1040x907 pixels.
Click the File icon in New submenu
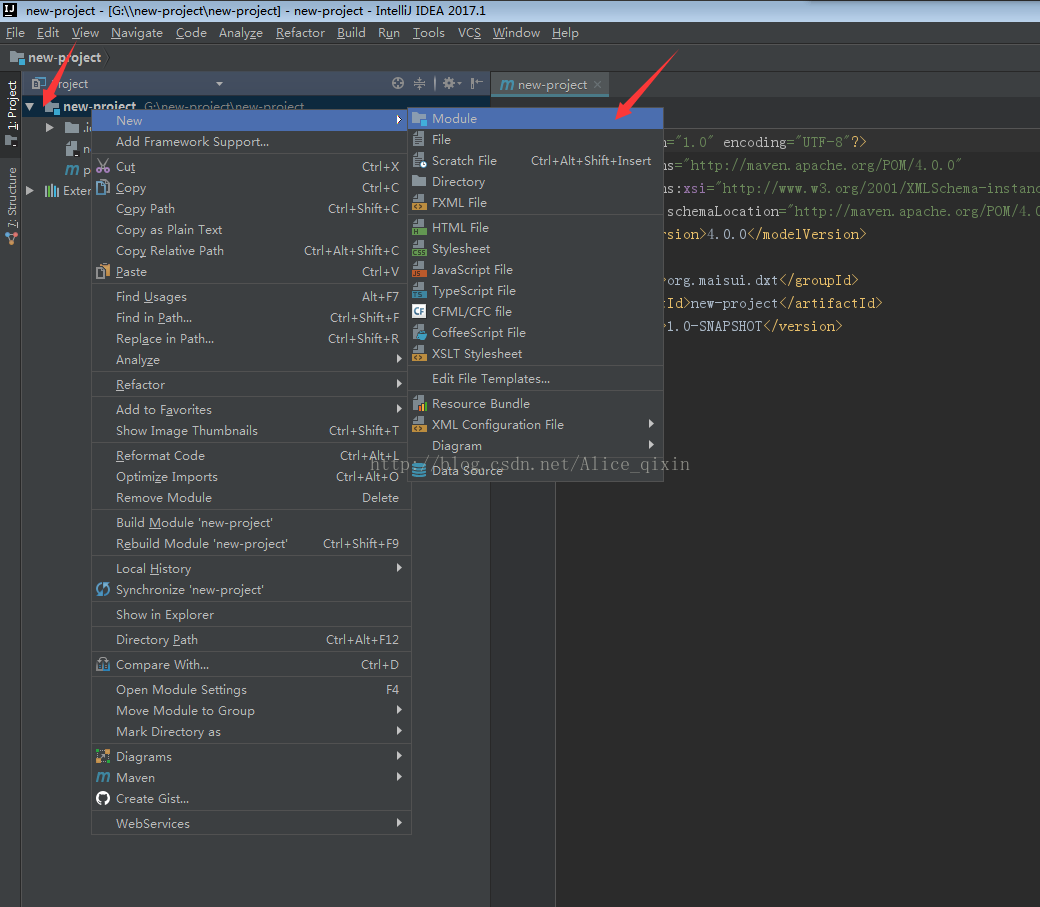[419, 139]
